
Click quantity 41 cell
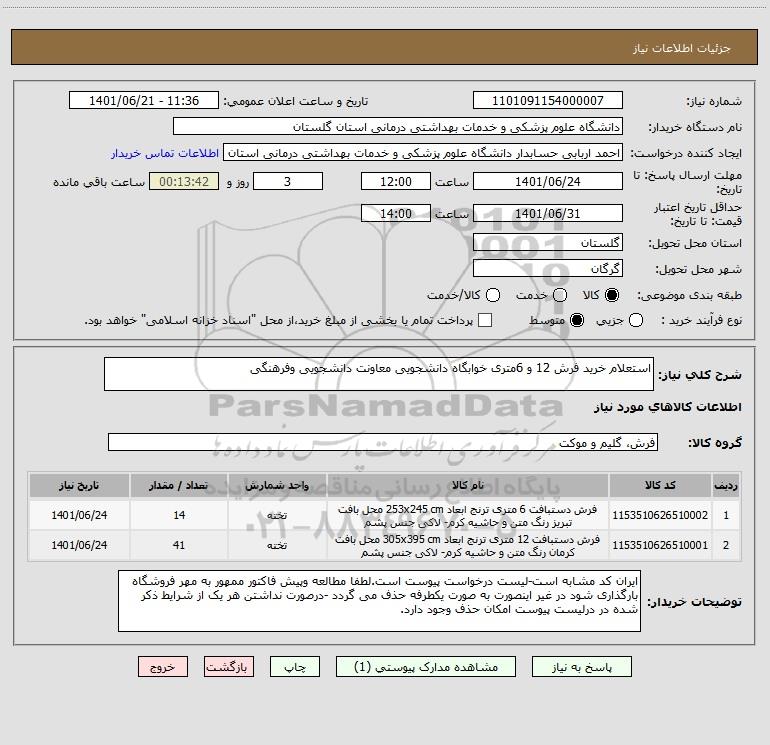[179, 545]
